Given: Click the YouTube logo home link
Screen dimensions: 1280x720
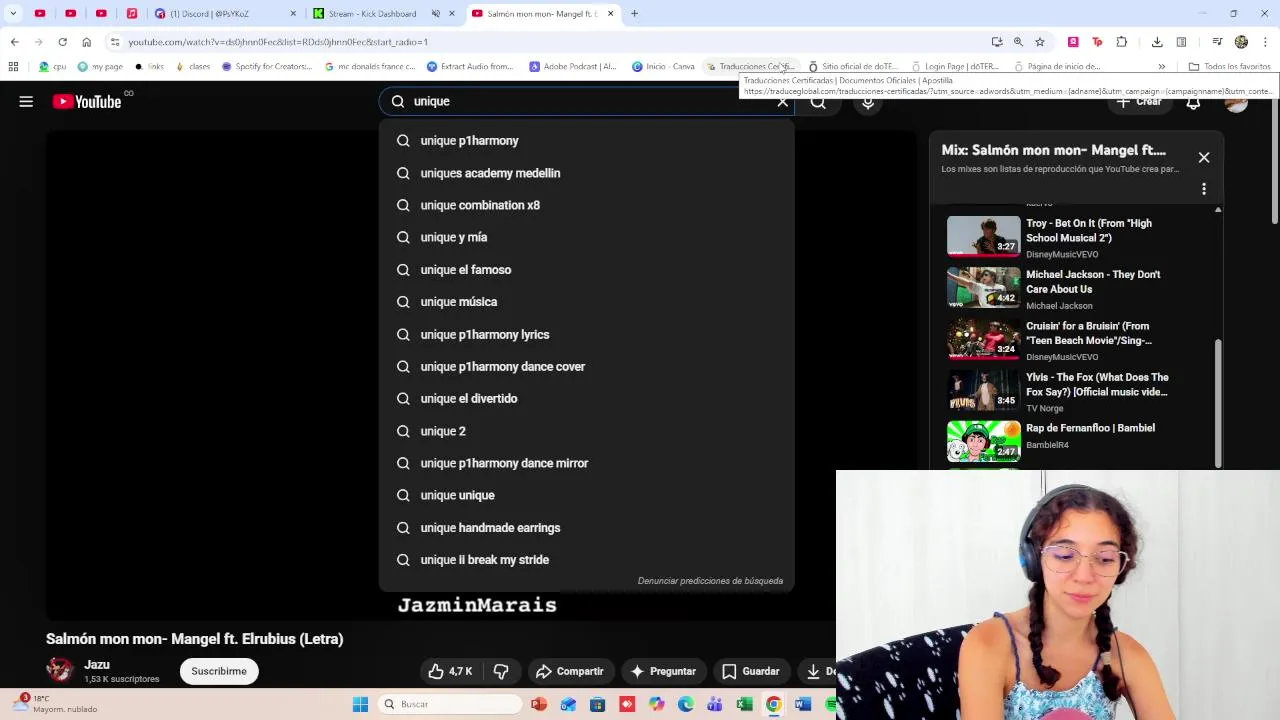Looking at the screenshot, I should coord(87,101).
